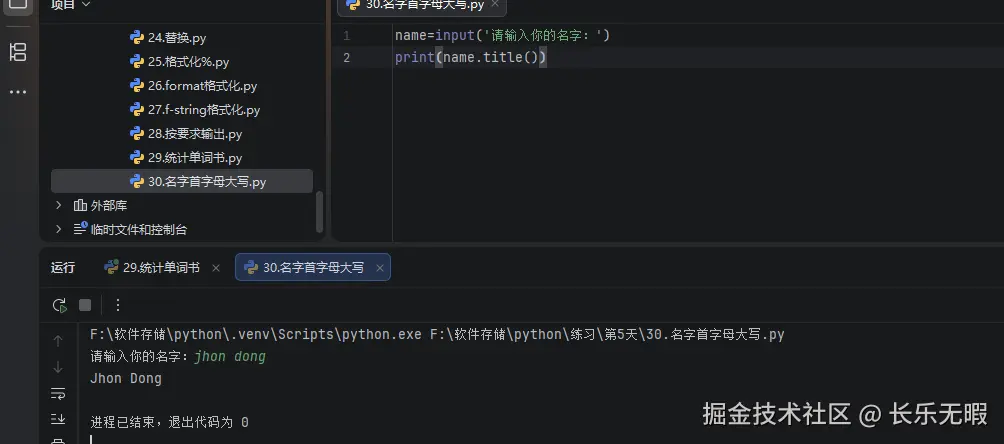
Task: Click the python.exe command path line
Action: tap(437, 334)
